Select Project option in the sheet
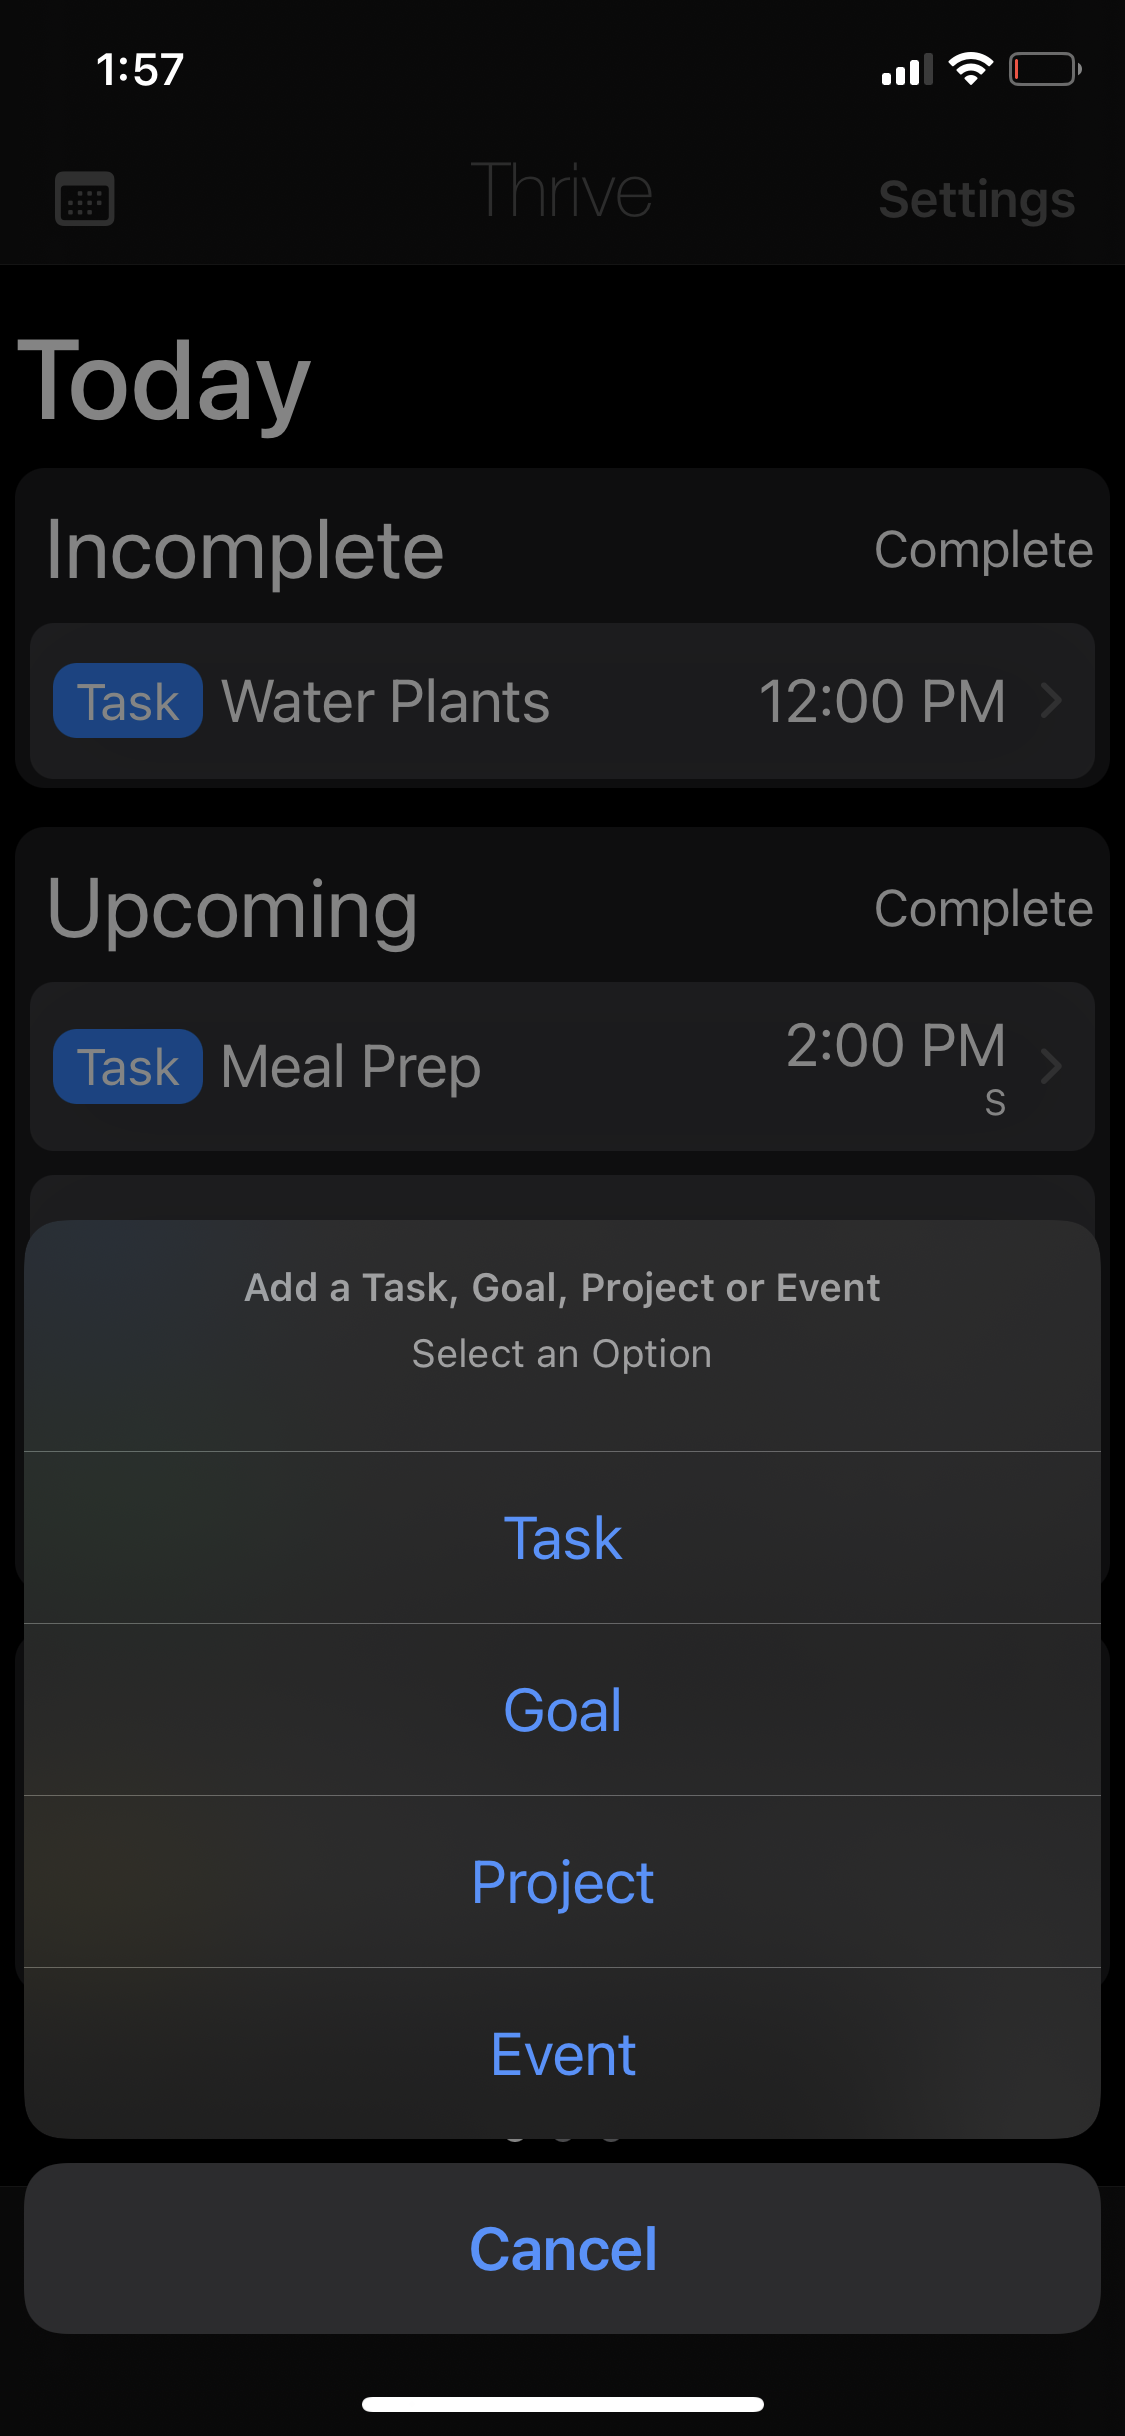Image resolution: width=1125 pixels, height=2436 pixels. [x=563, y=1882]
